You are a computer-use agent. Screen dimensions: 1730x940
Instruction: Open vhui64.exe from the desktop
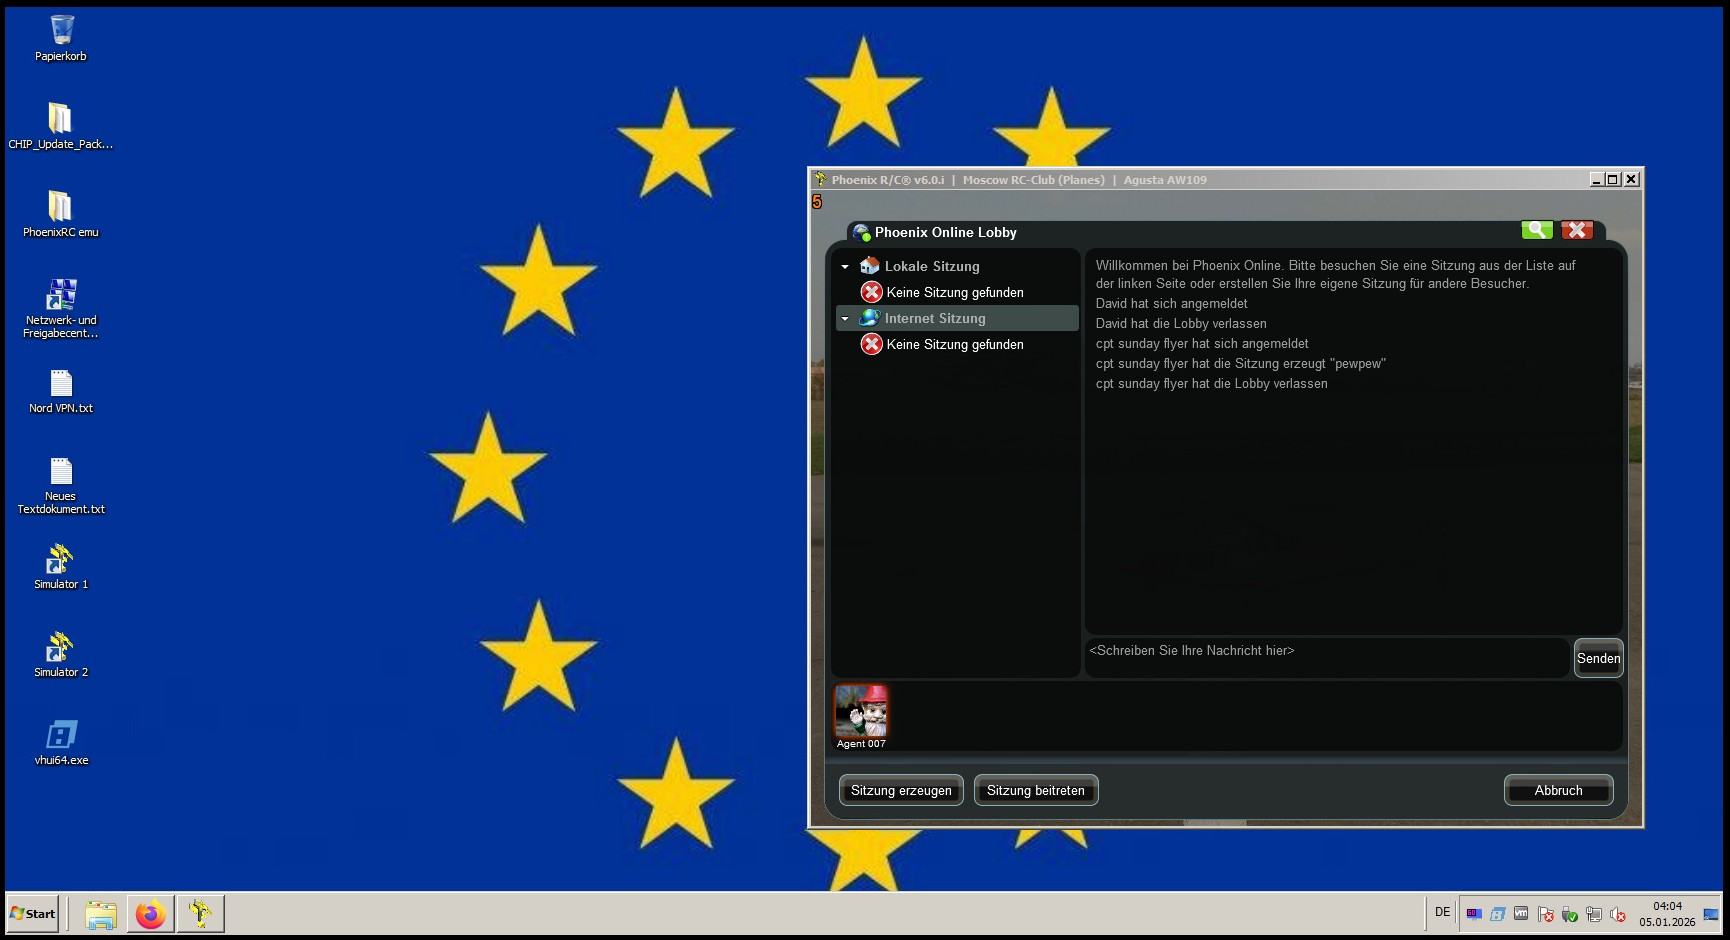pyautogui.click(x=60, y=735)
